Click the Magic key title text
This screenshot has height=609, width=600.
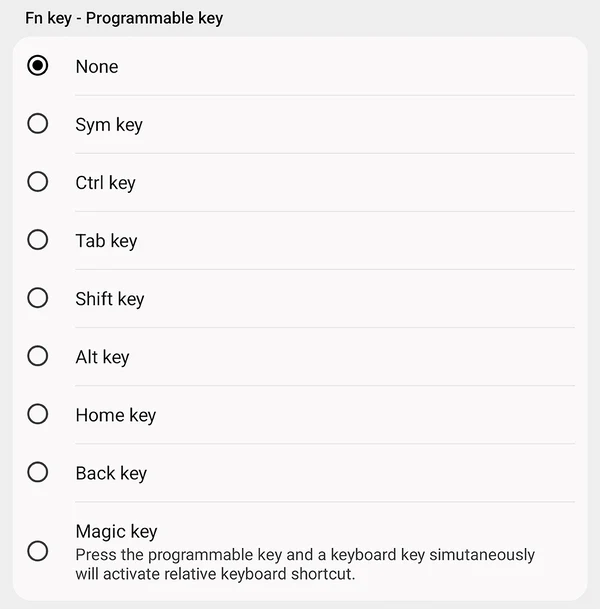tap(116, 531)
